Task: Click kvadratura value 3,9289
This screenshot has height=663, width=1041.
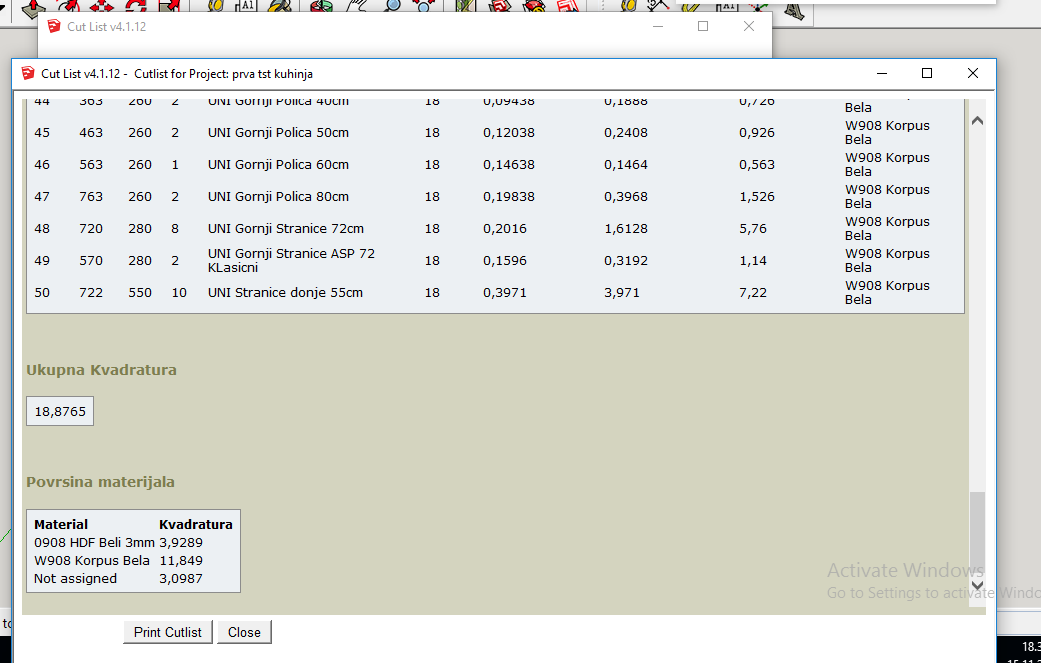Action: [181, 542]
